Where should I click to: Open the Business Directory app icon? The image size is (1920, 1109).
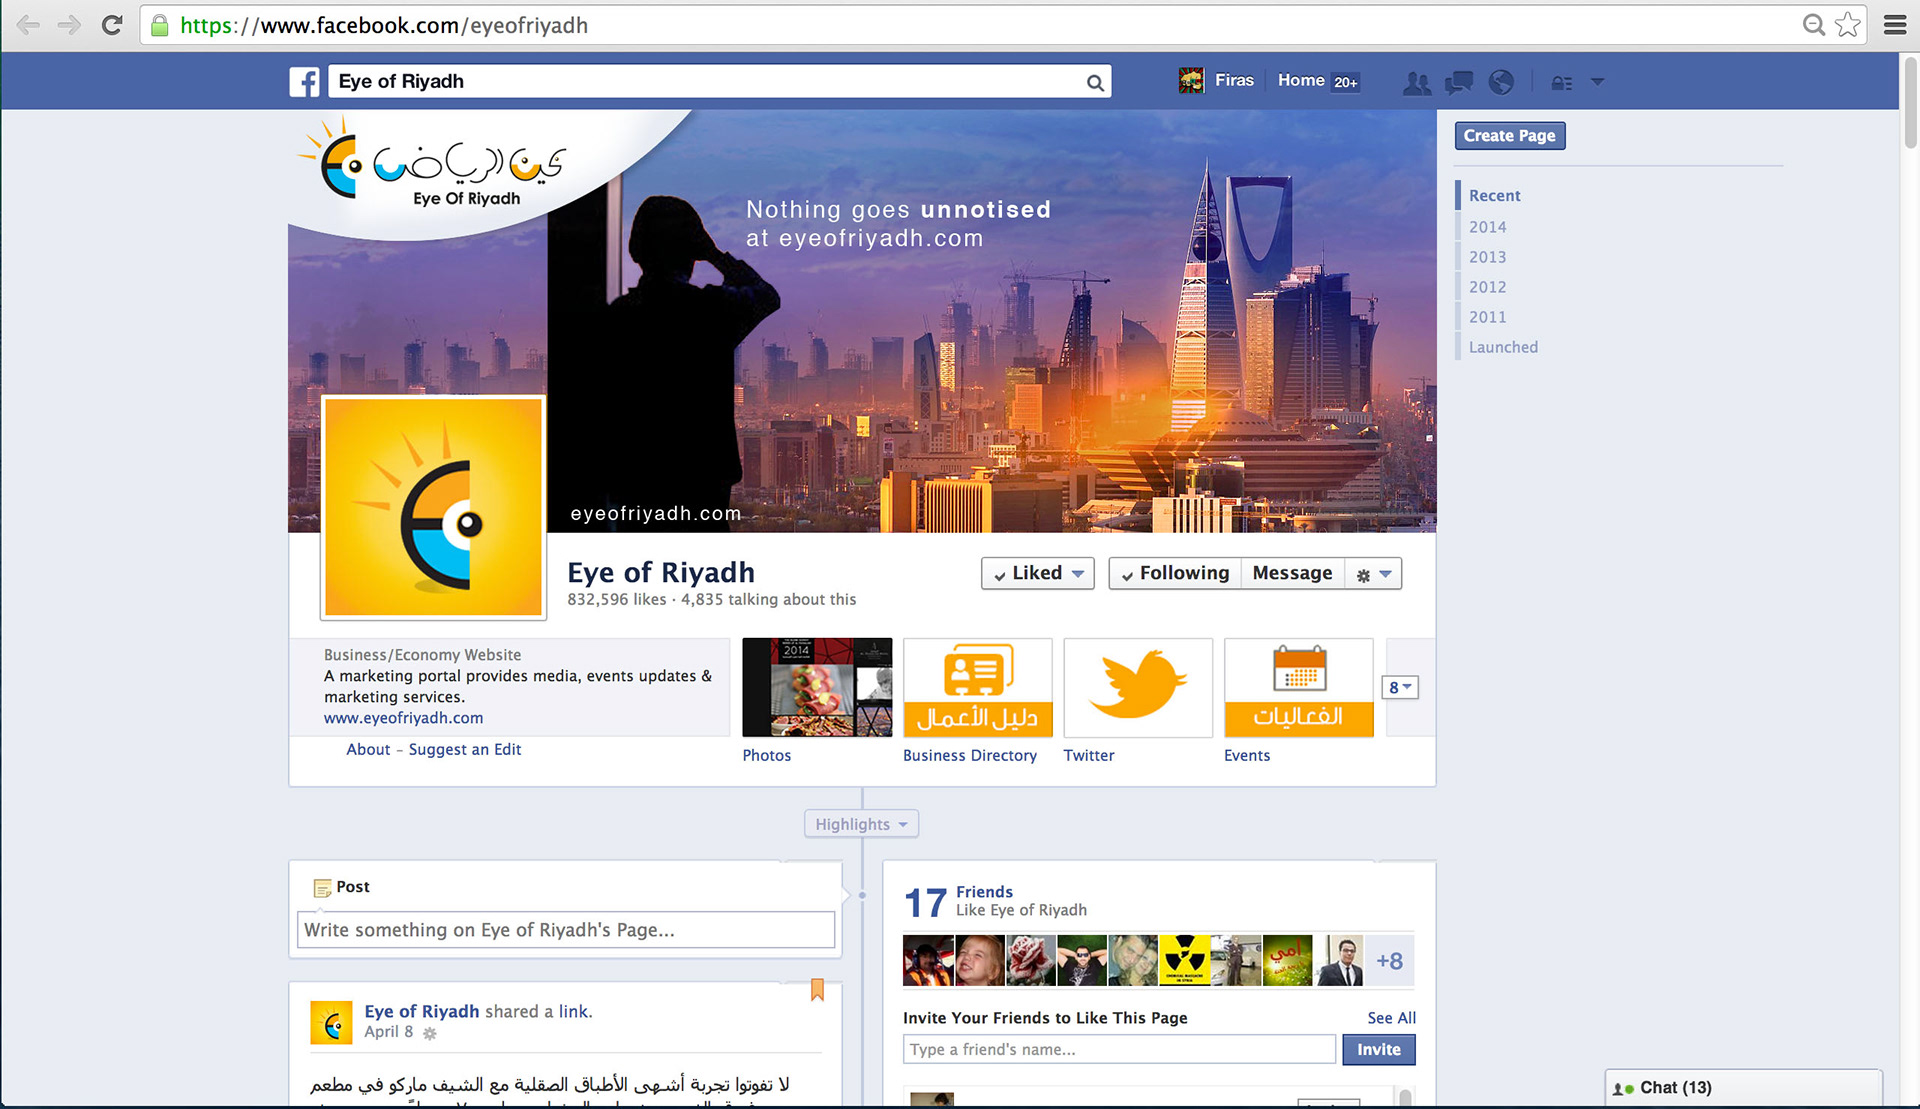pyautogui.click(x=977, y=688)
